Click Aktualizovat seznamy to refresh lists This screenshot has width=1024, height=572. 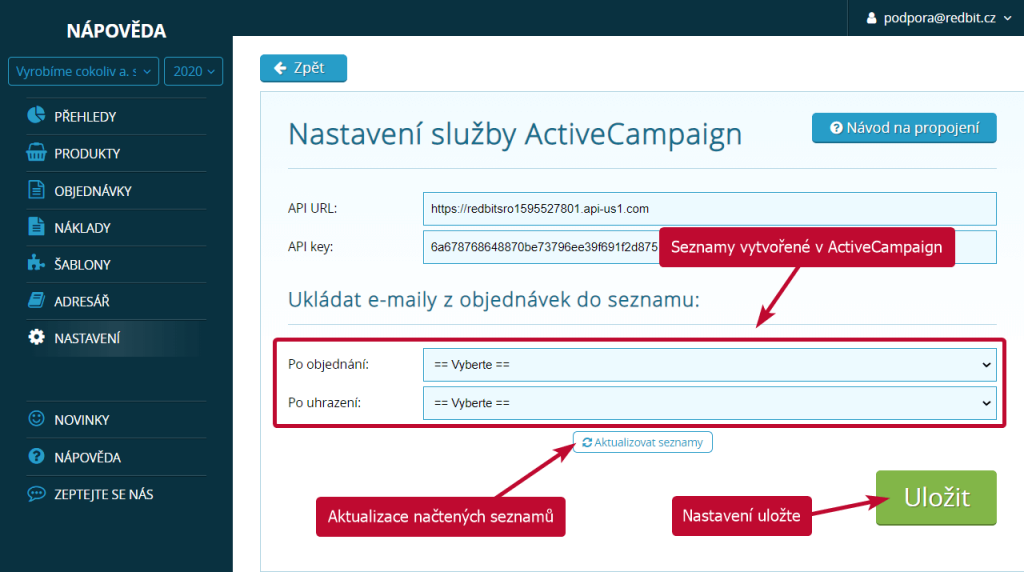pyautogui.click(x=643, y=442)
